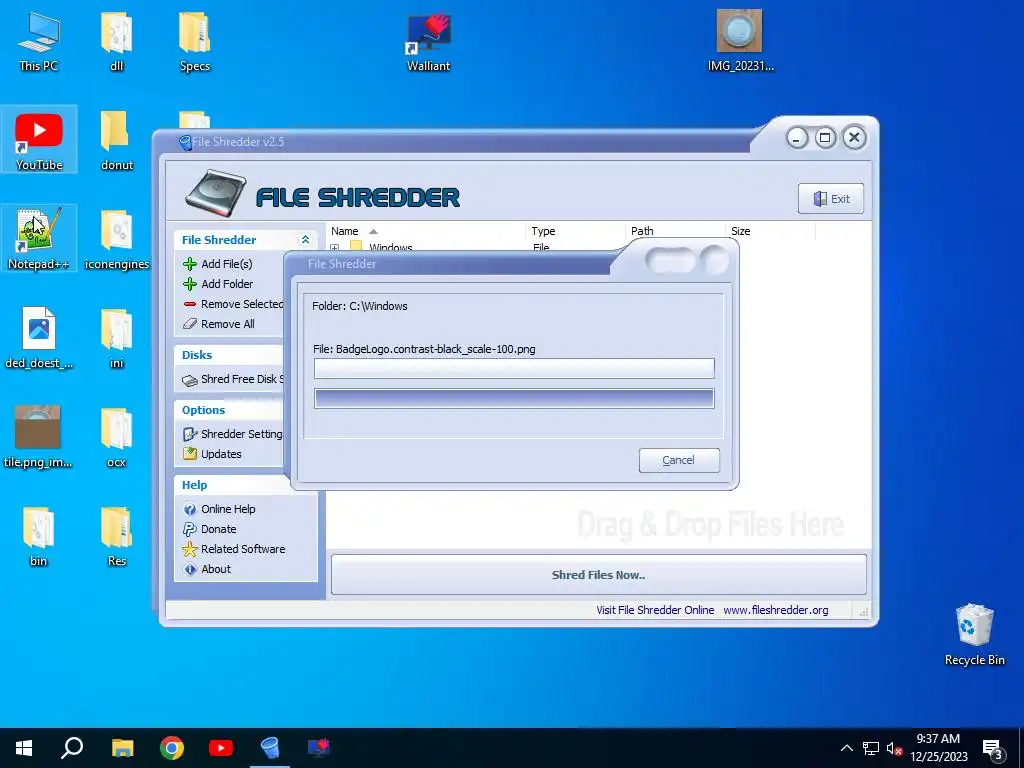Click the Windows folder icon in file list
1024x768 pixels.
356,247
